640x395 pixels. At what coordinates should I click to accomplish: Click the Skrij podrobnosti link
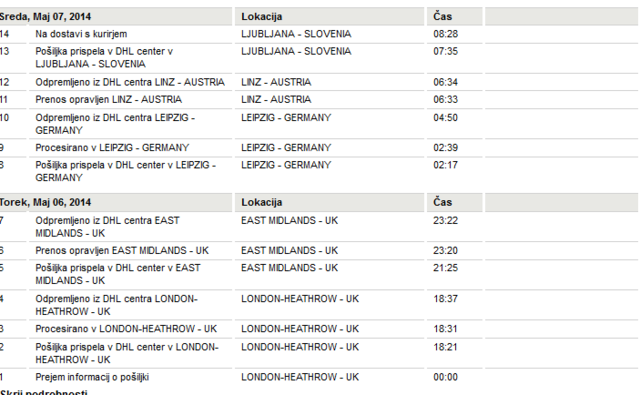(x=44, y=392)
